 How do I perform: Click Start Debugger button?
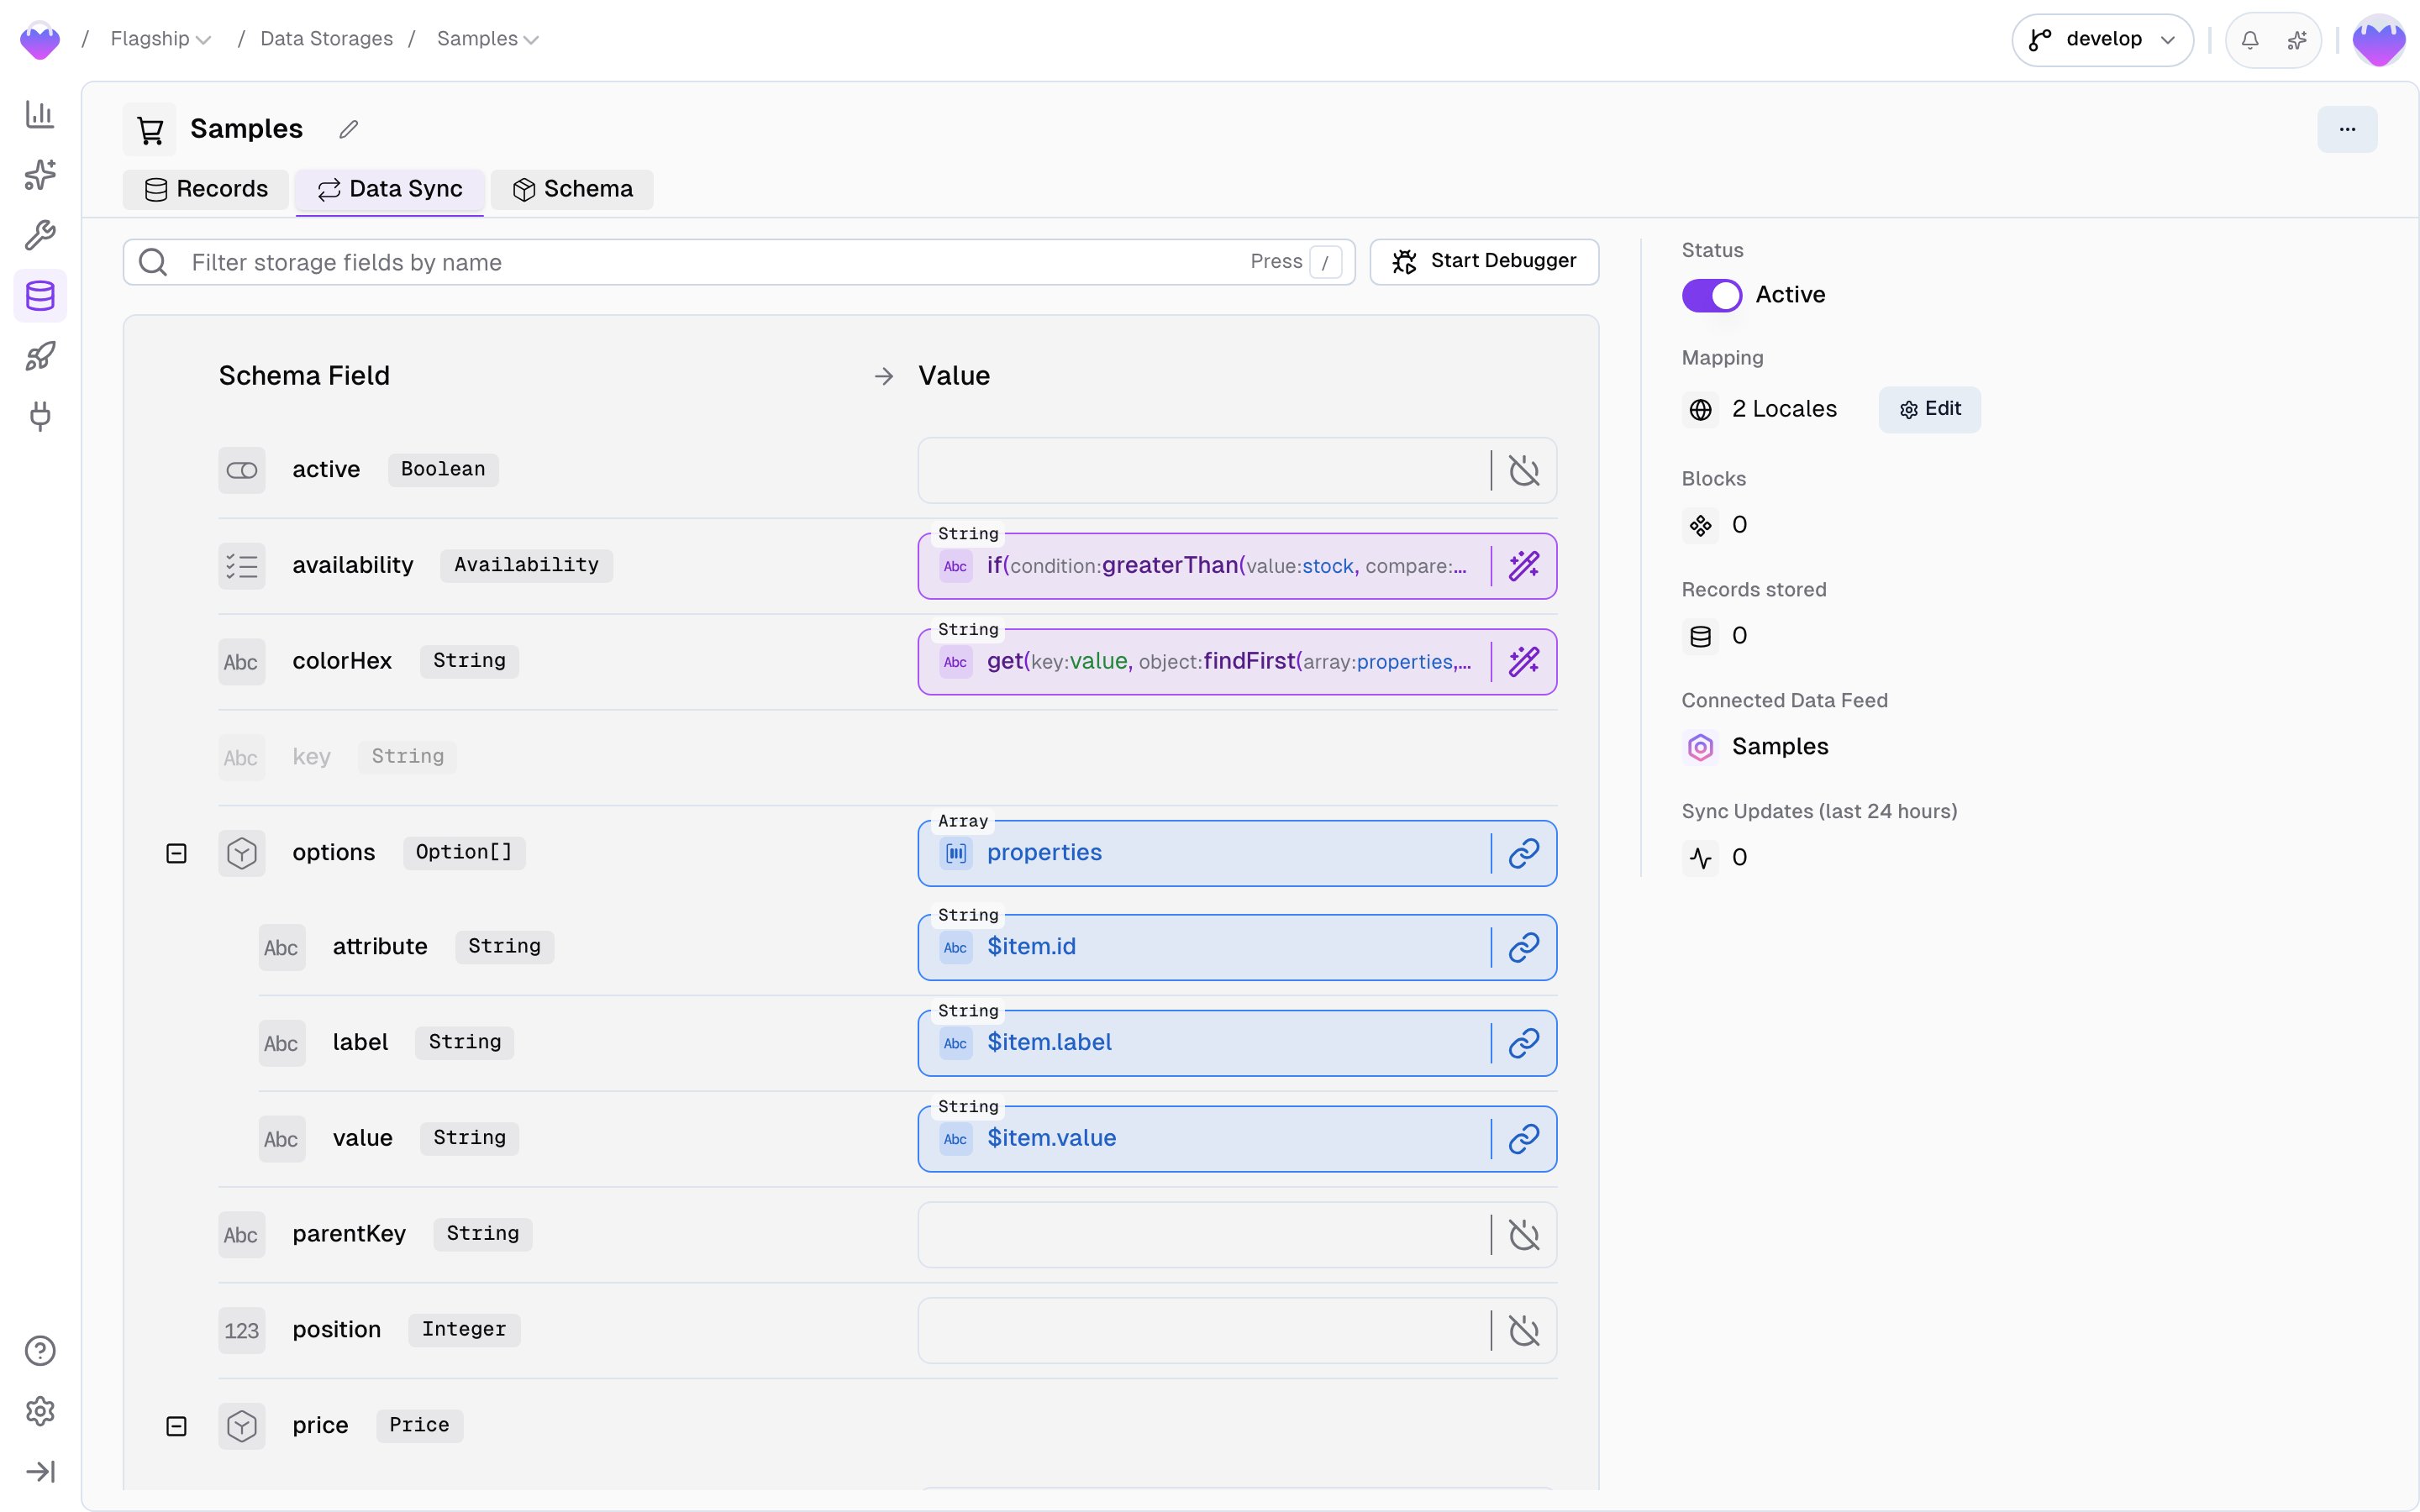(1484, 261)
